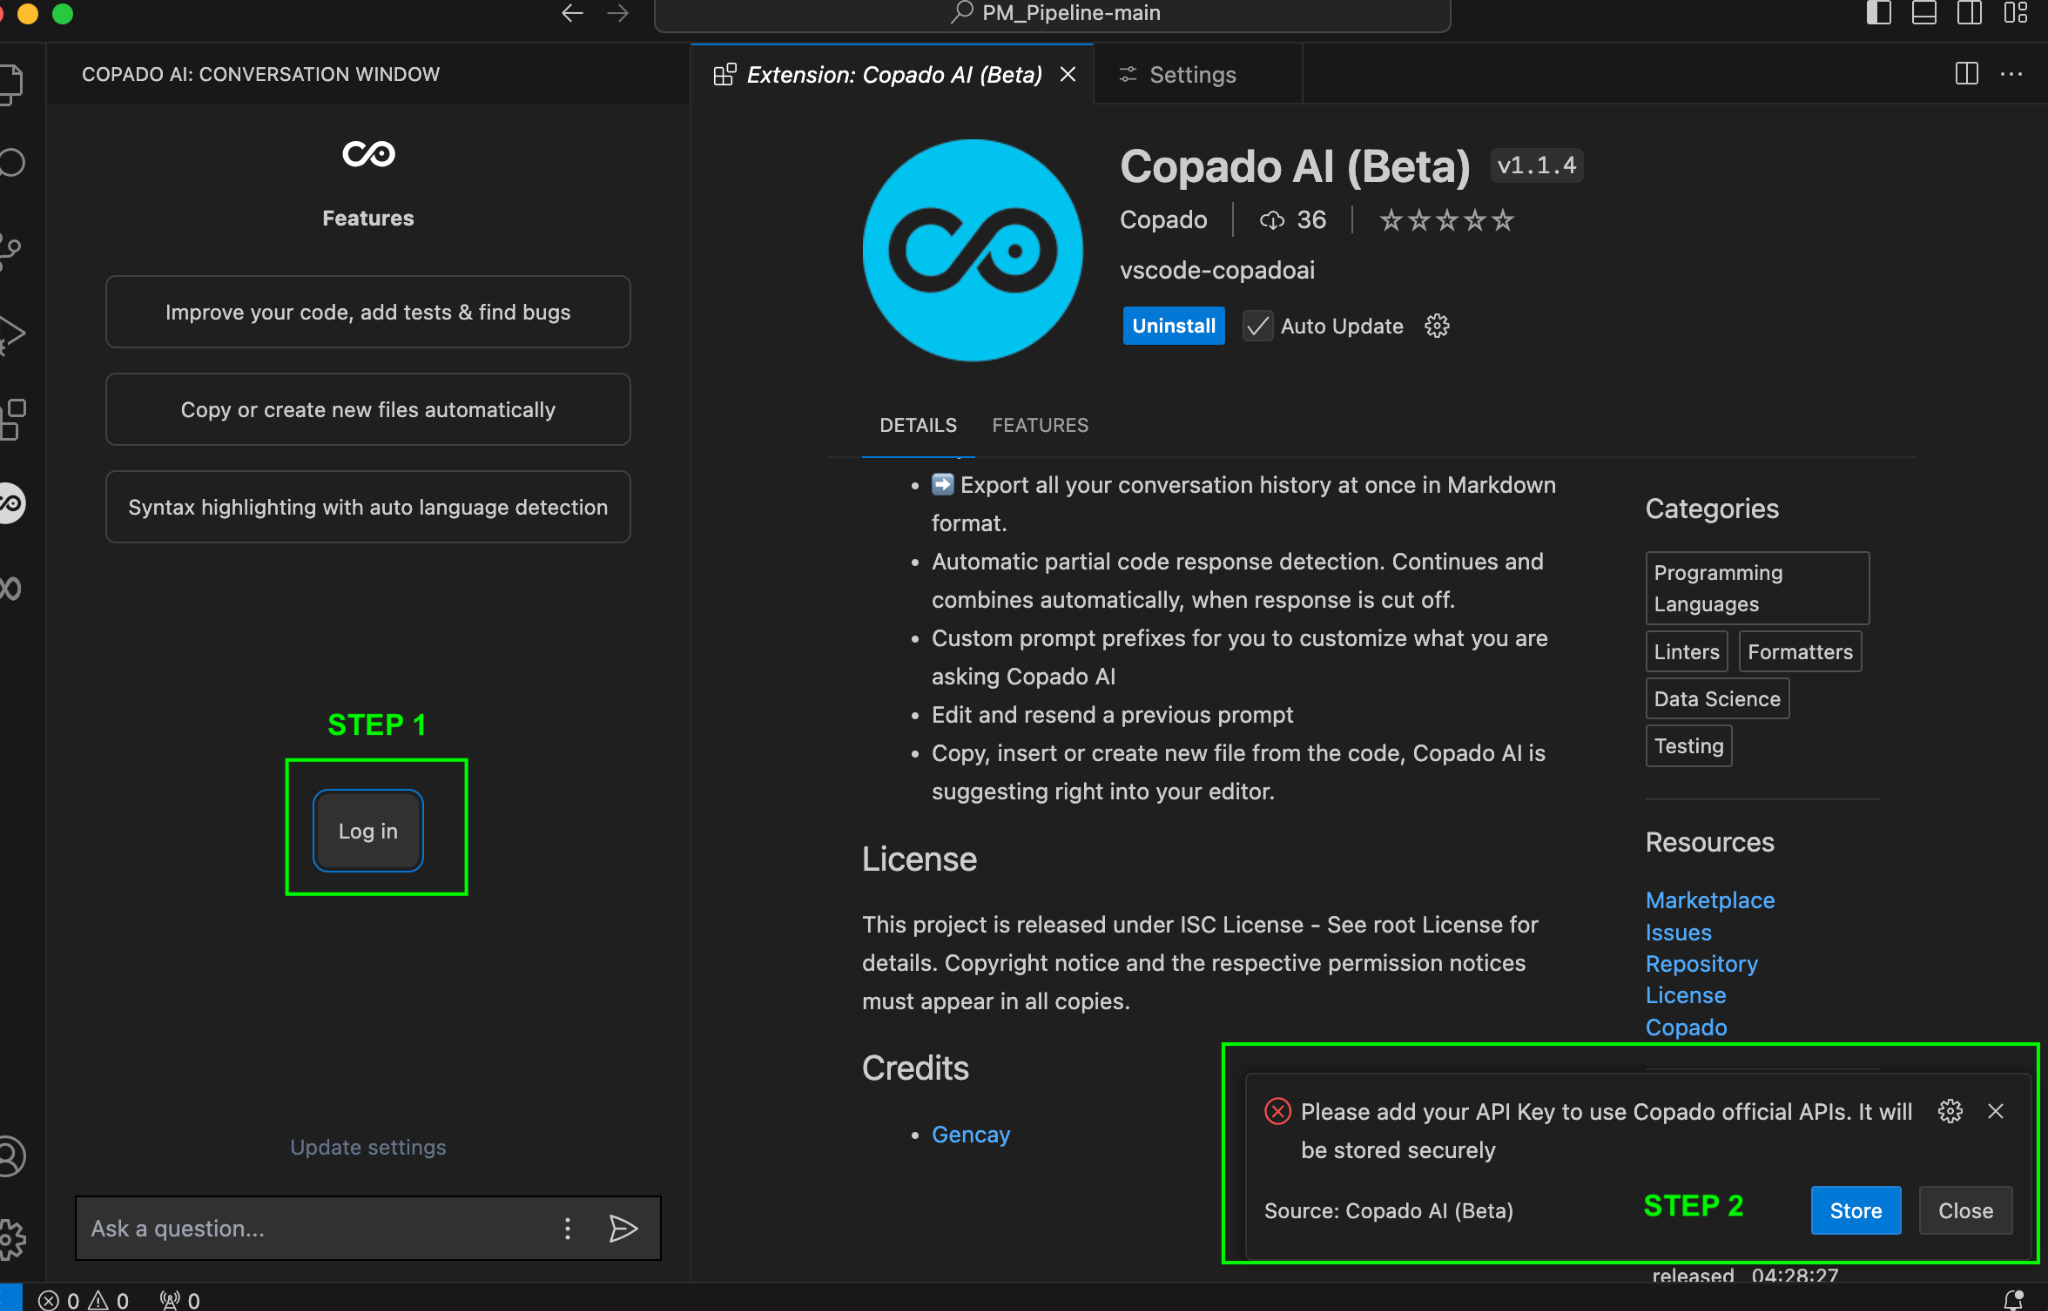Click Log in button
This screenshot has height=1311, width=2048.
[x=368, y=831]
